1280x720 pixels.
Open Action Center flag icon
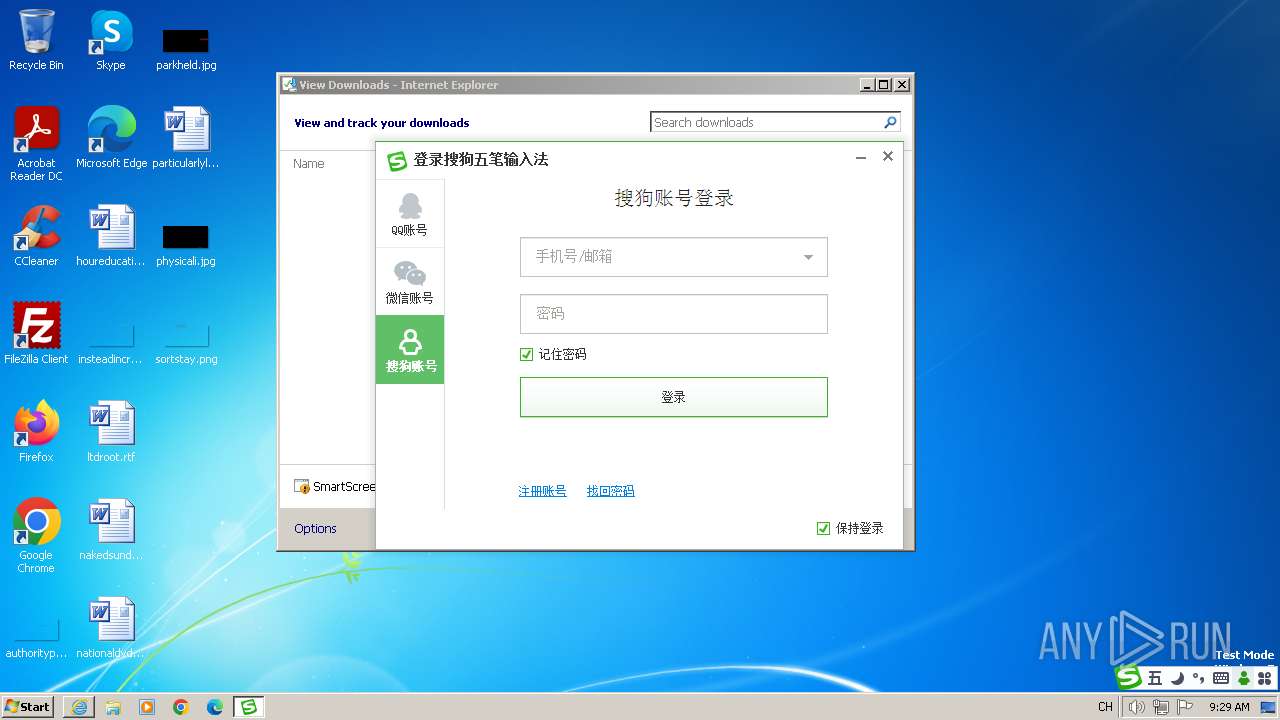pyautogui.click(x=1185, y=707)
